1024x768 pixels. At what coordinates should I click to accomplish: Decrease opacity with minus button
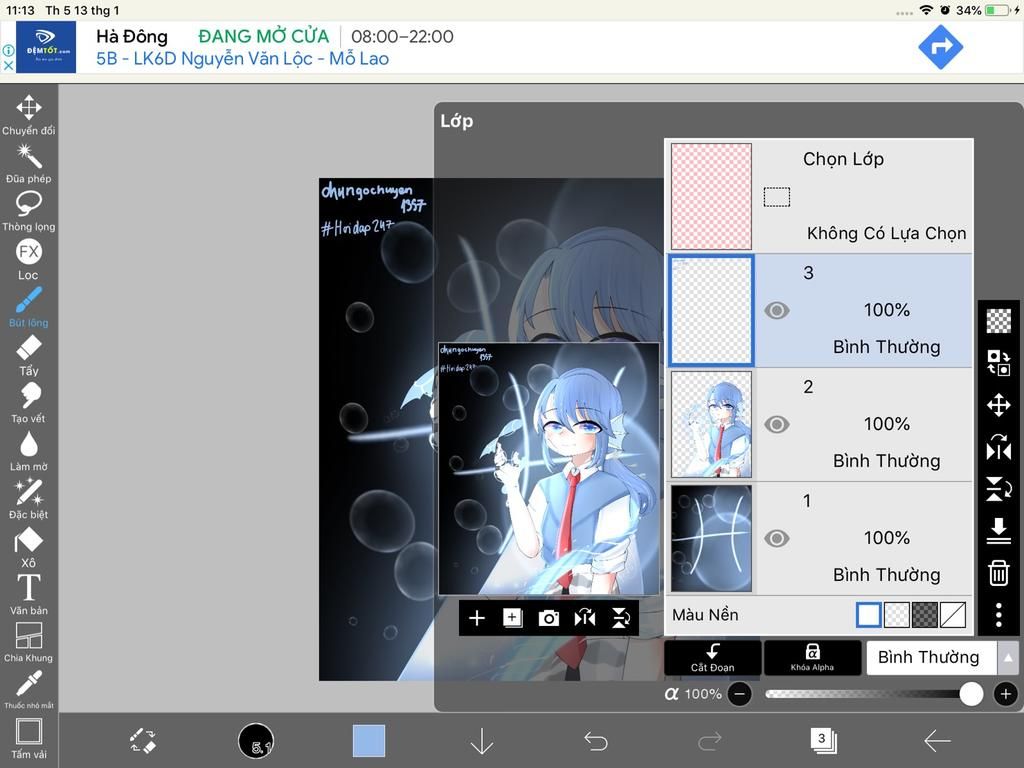(x=739, y=694)
